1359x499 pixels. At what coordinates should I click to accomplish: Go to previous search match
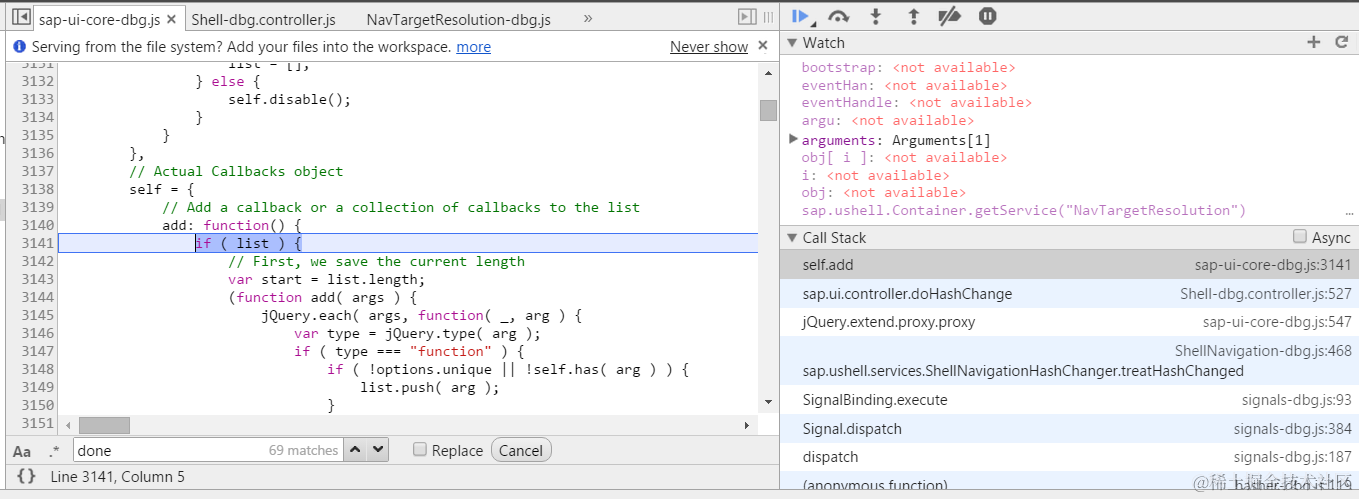tap(356, 450)
